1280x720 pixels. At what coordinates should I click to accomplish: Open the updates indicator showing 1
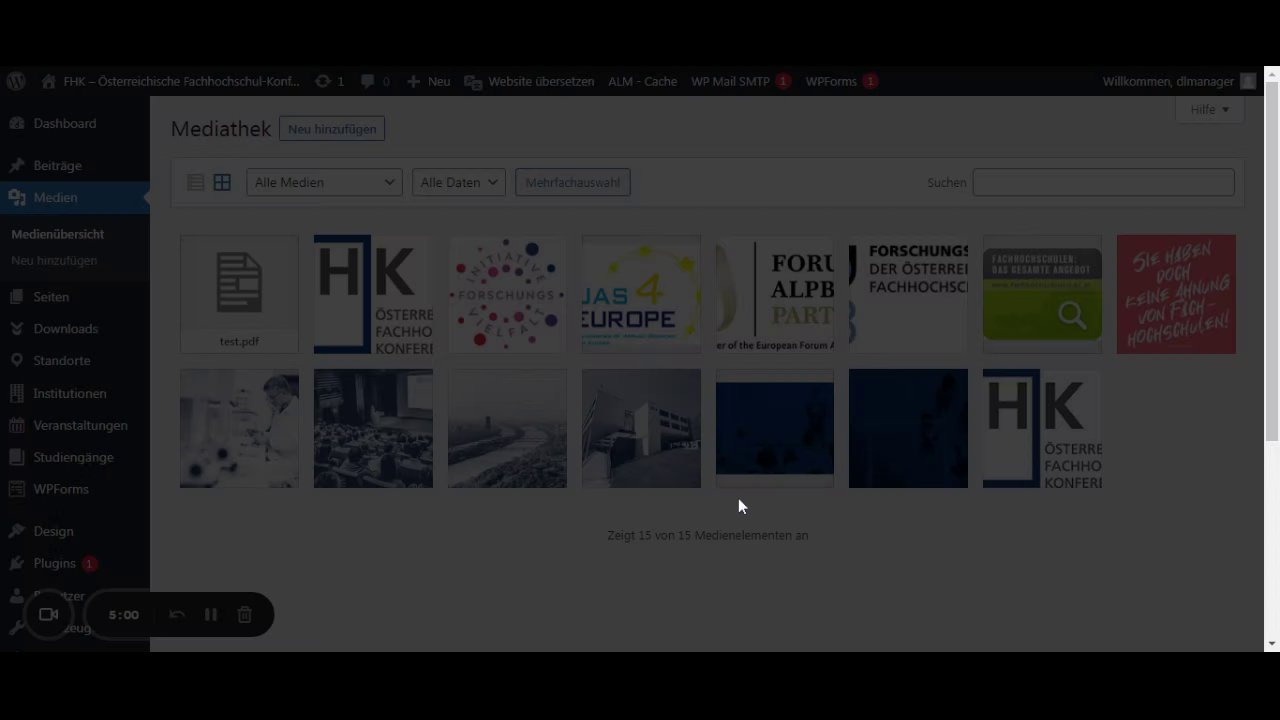point(330,81)
